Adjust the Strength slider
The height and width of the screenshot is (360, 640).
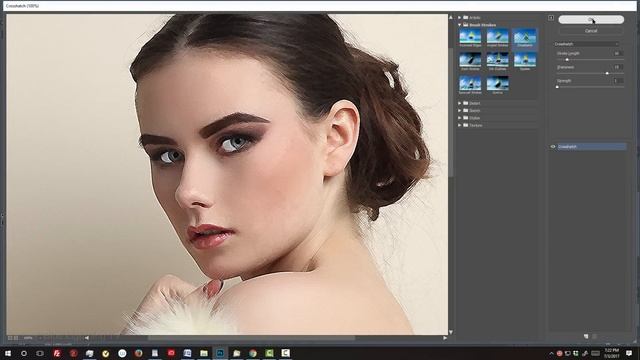(x=558, y=87)
